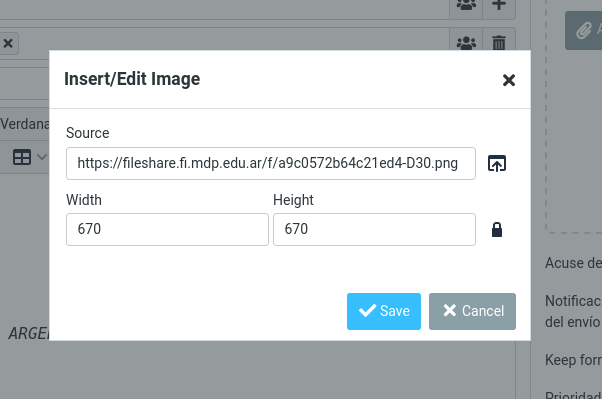
Task: Click the 'Insert/Edit Image' dialog title
Action: click(132, 79)
